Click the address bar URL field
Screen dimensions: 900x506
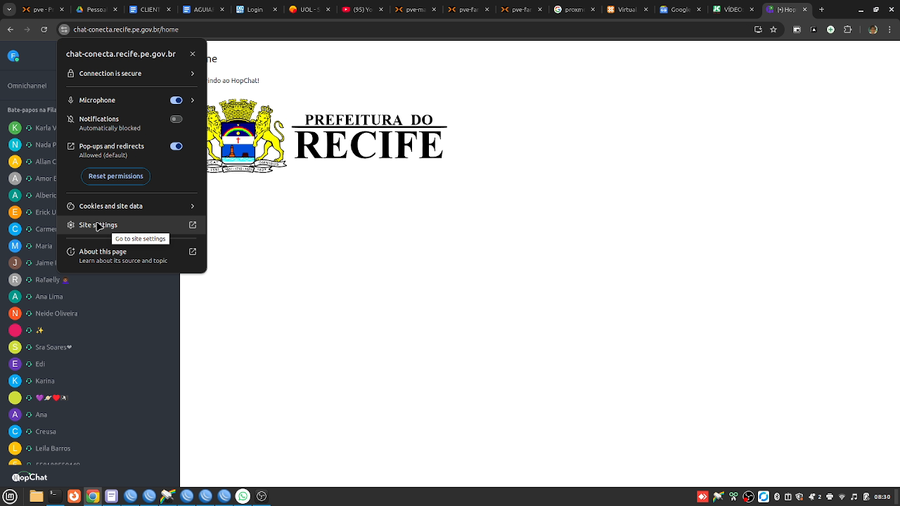pos(402,29)
